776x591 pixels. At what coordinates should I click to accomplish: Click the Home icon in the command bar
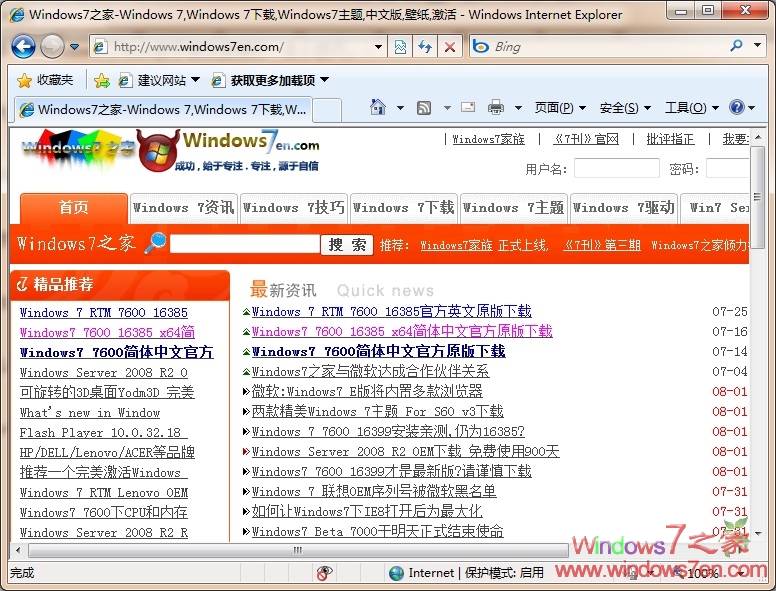click(x=378, y=107)
